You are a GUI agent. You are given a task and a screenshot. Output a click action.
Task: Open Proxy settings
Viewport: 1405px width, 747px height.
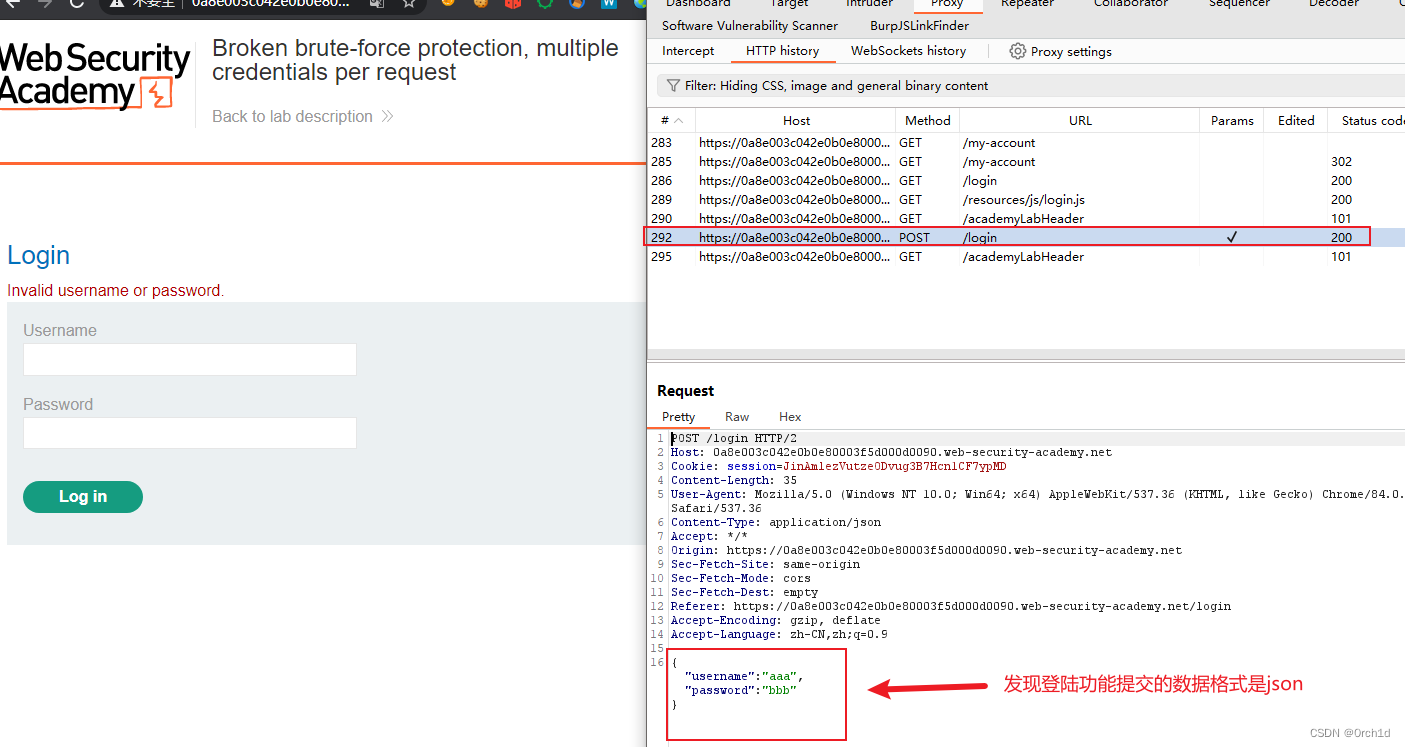1060,51
